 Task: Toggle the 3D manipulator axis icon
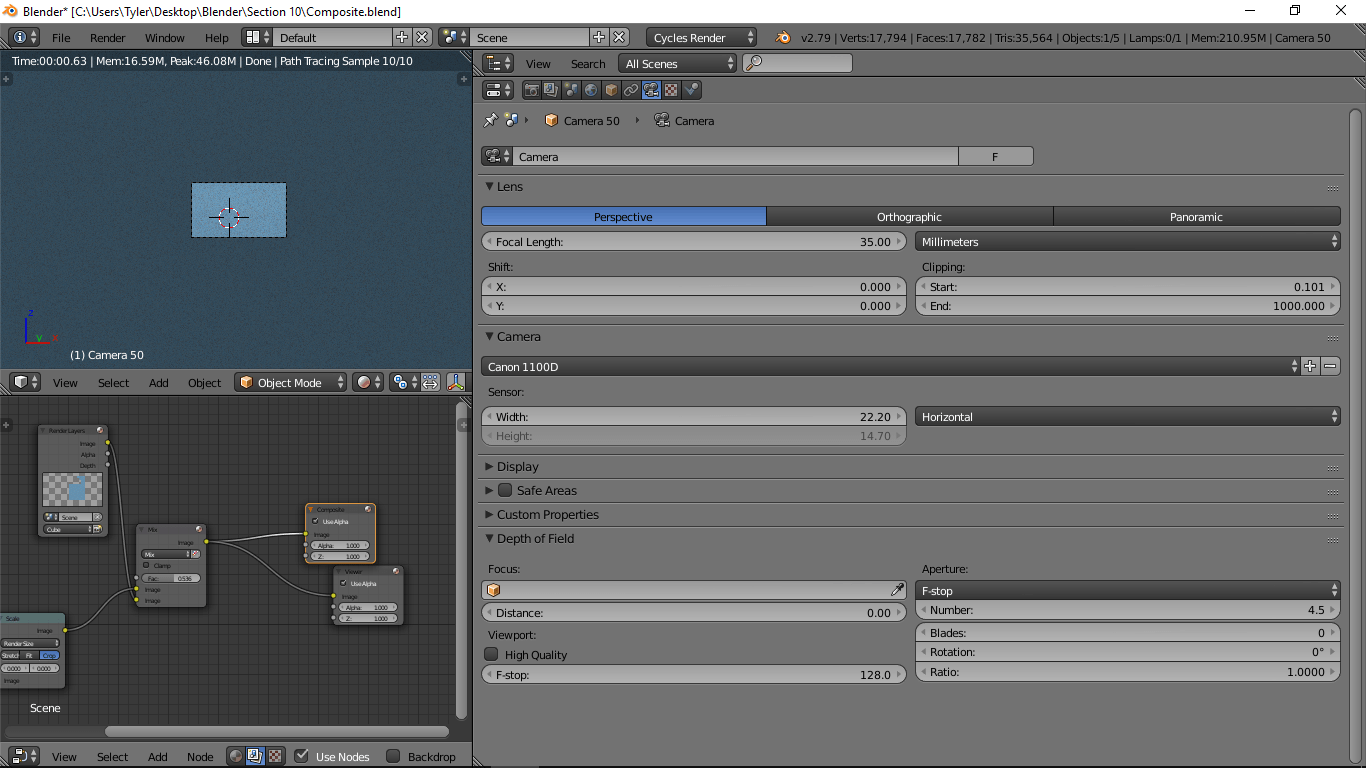456,382
